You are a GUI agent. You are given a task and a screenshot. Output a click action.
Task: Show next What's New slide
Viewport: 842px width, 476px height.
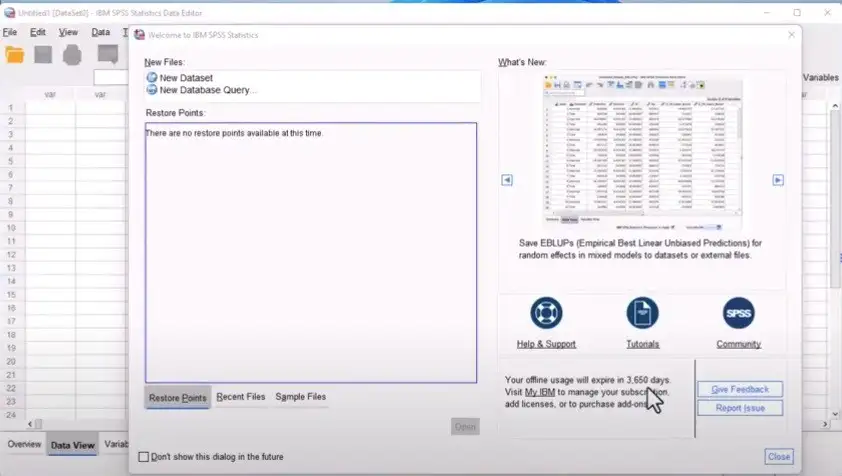(778, 180)
